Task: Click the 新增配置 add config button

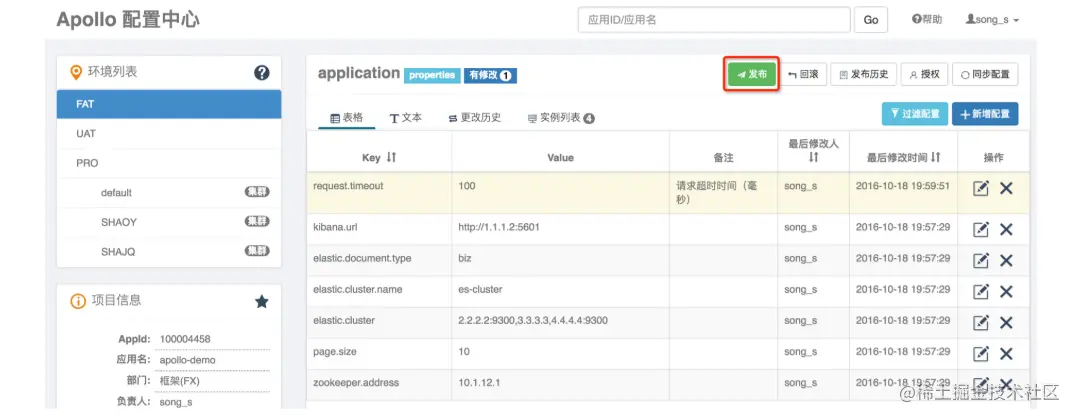Action: (x=985, y=114)
